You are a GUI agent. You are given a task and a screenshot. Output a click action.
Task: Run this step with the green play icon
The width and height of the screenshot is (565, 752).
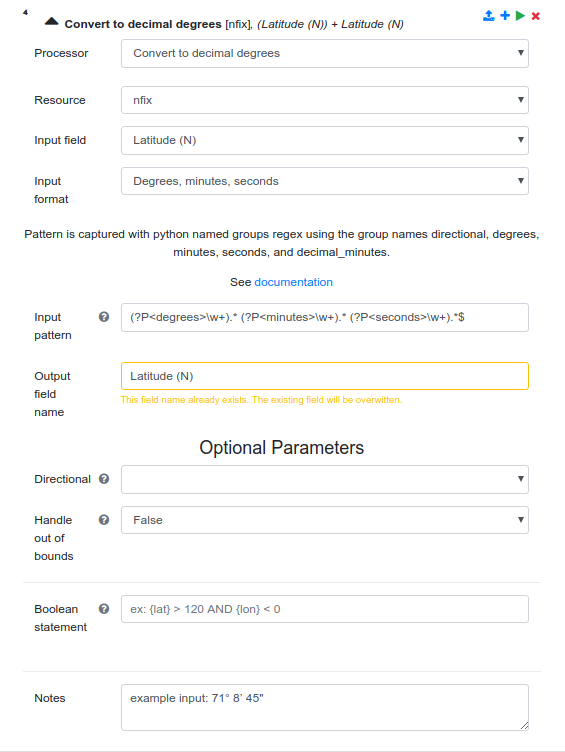(x=520, y=16)
